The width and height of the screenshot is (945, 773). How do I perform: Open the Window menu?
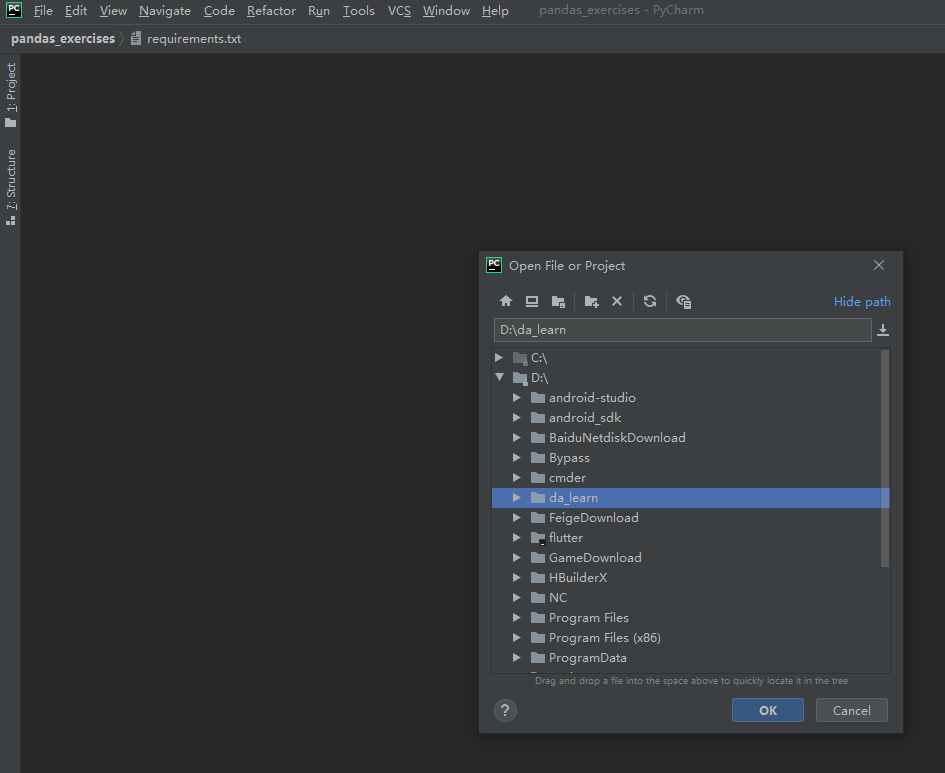tap(446, 11)
